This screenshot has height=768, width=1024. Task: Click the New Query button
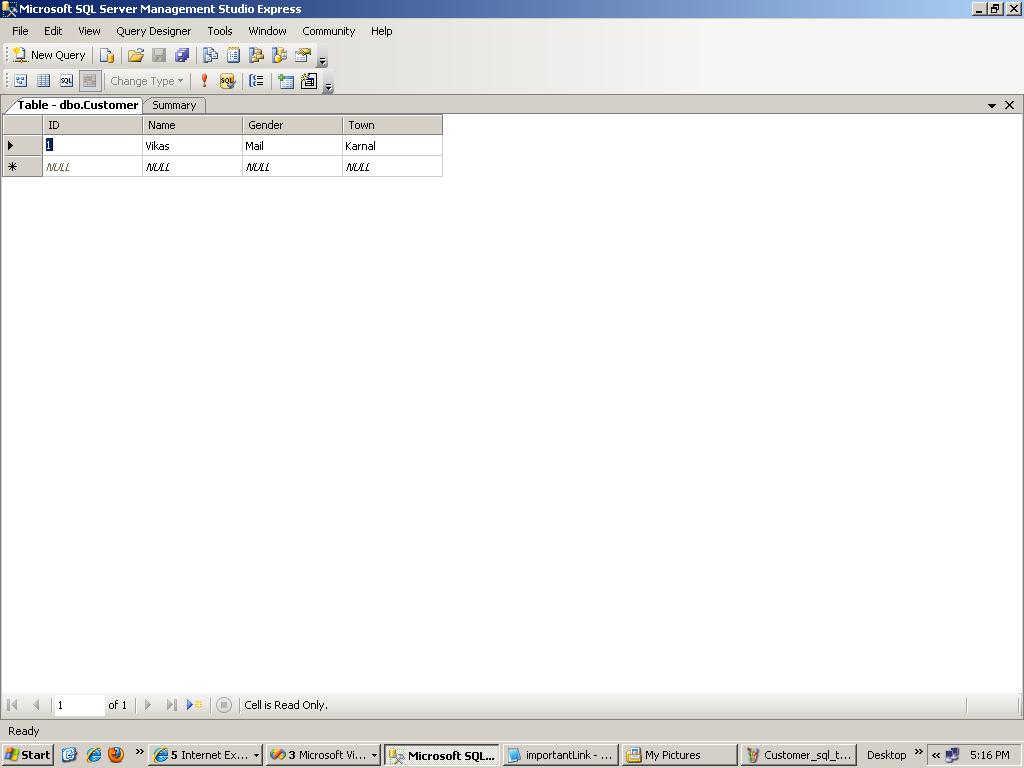(x=49, y=56)
